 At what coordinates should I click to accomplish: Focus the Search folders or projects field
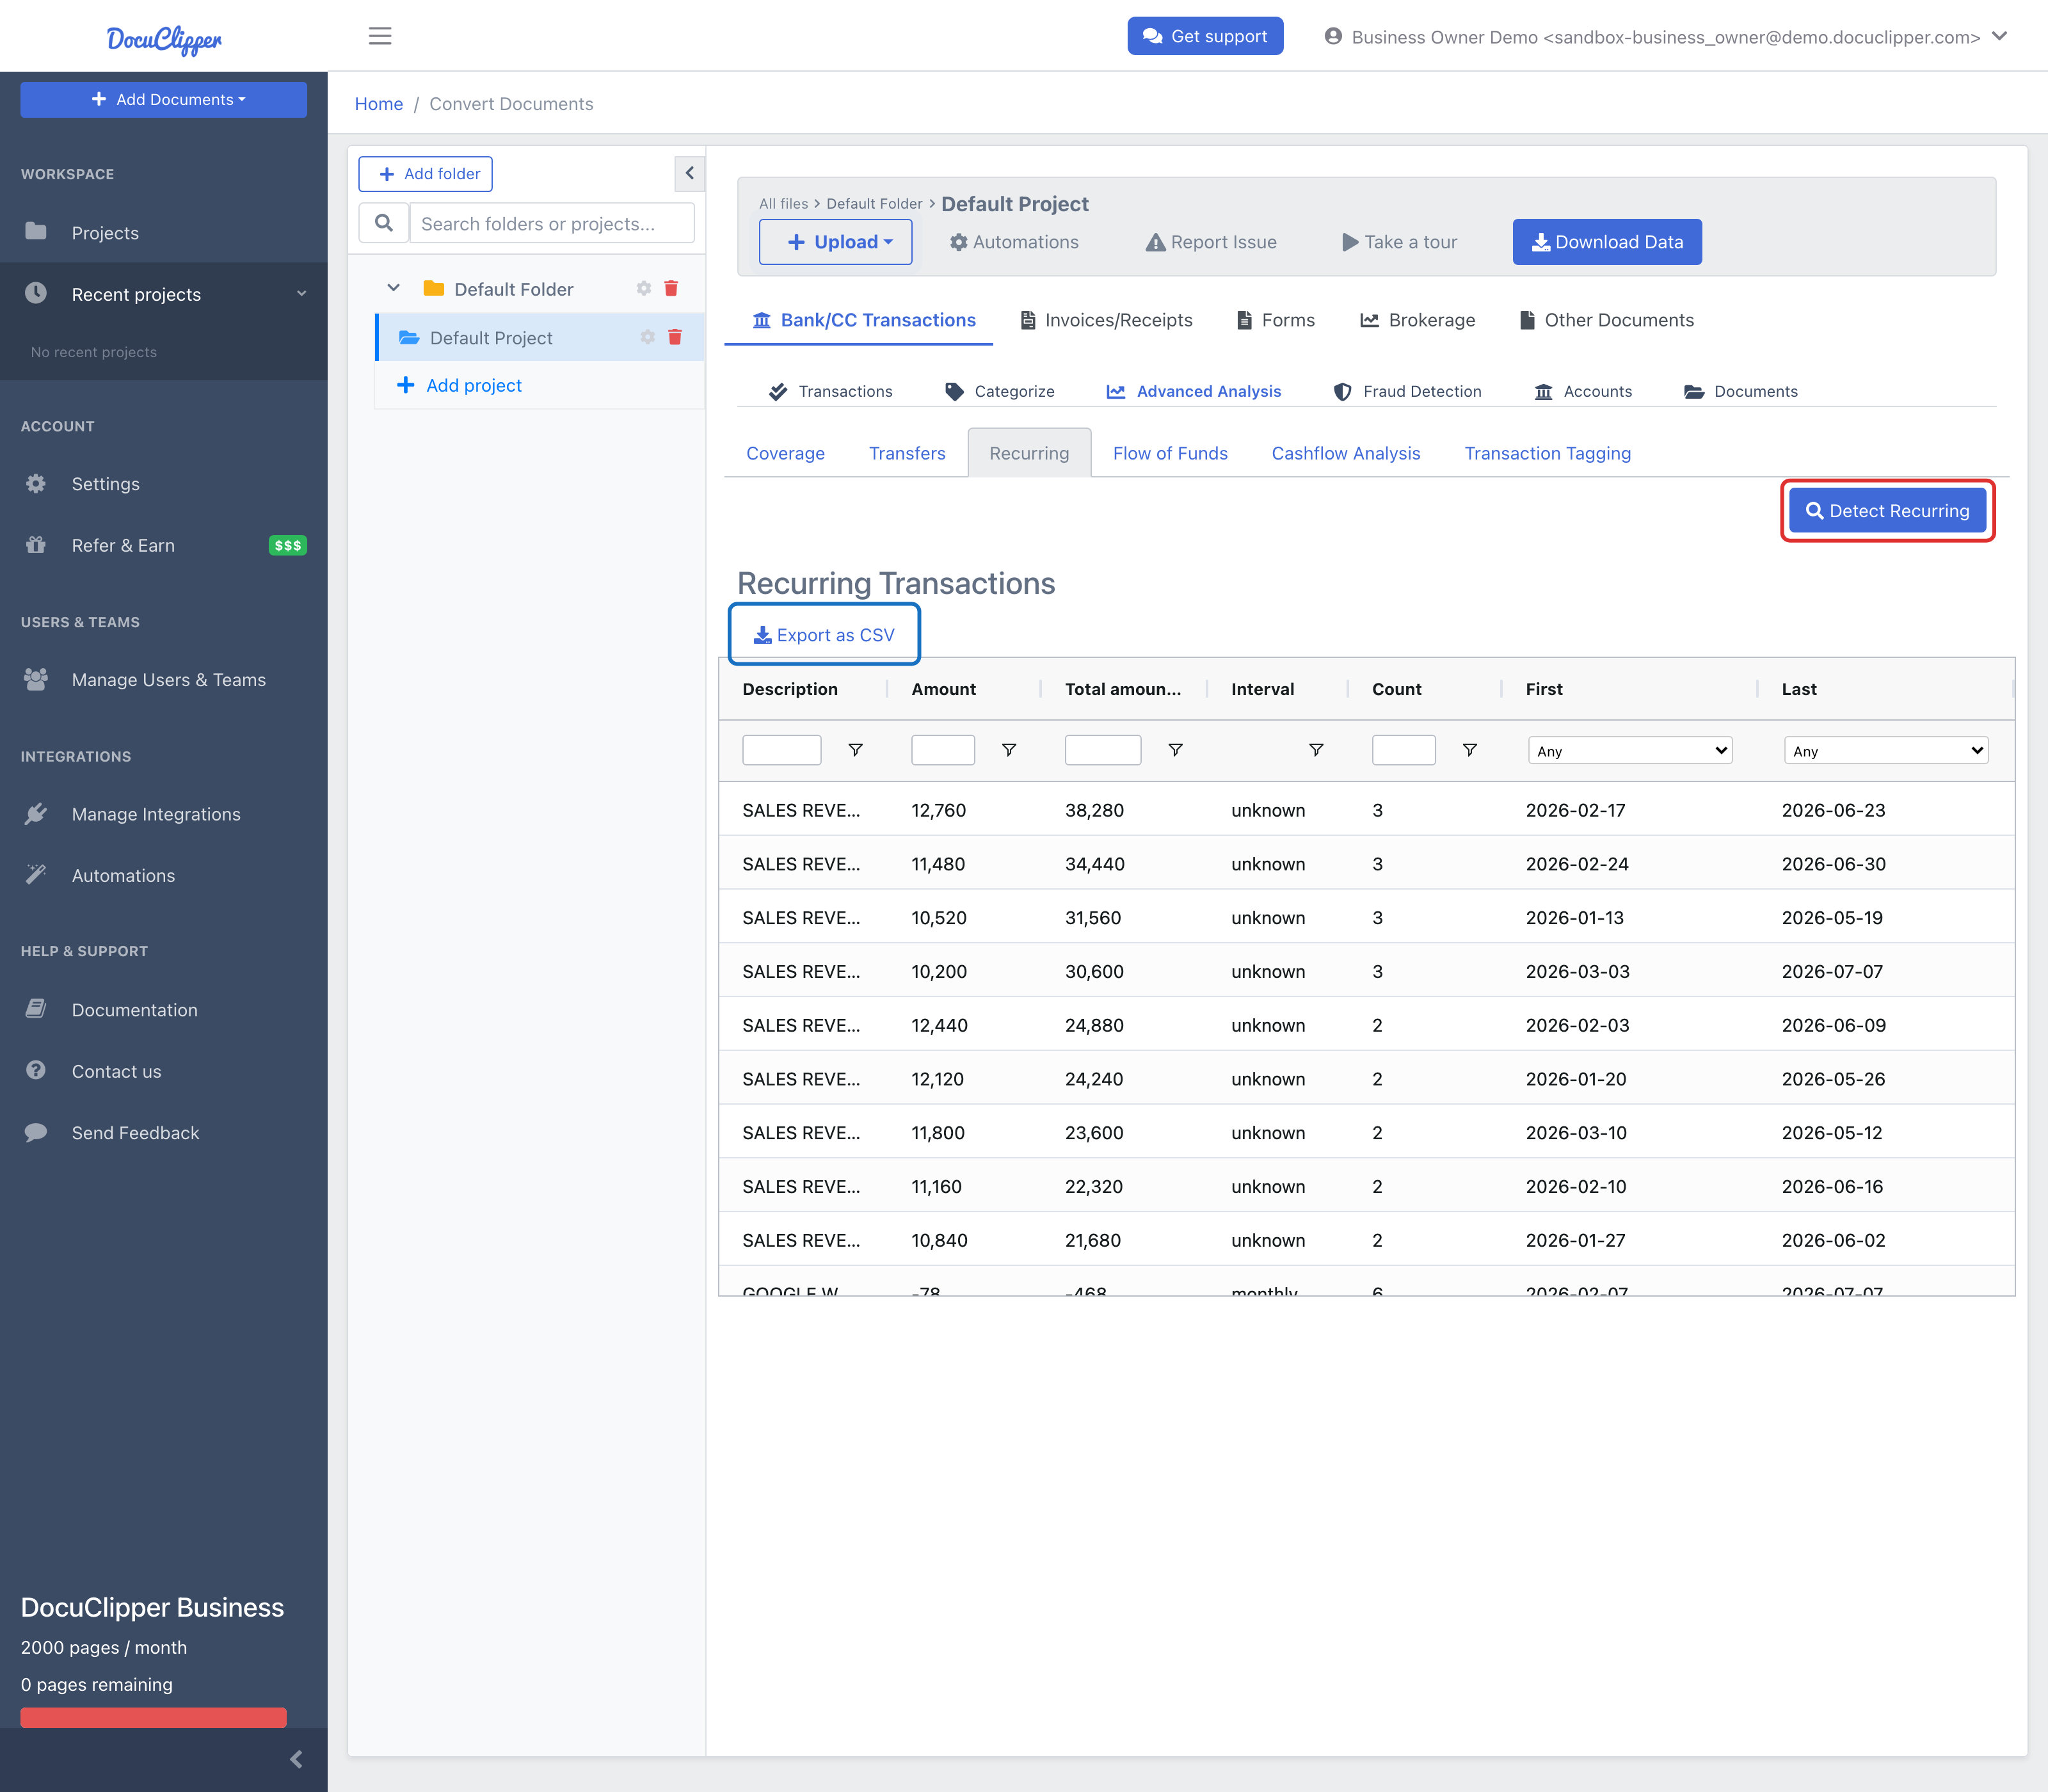point(551,223)
